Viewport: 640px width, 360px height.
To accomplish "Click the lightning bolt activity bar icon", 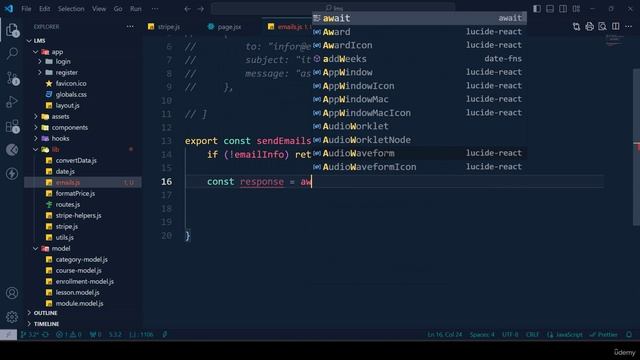I will [x=12, y=173].
